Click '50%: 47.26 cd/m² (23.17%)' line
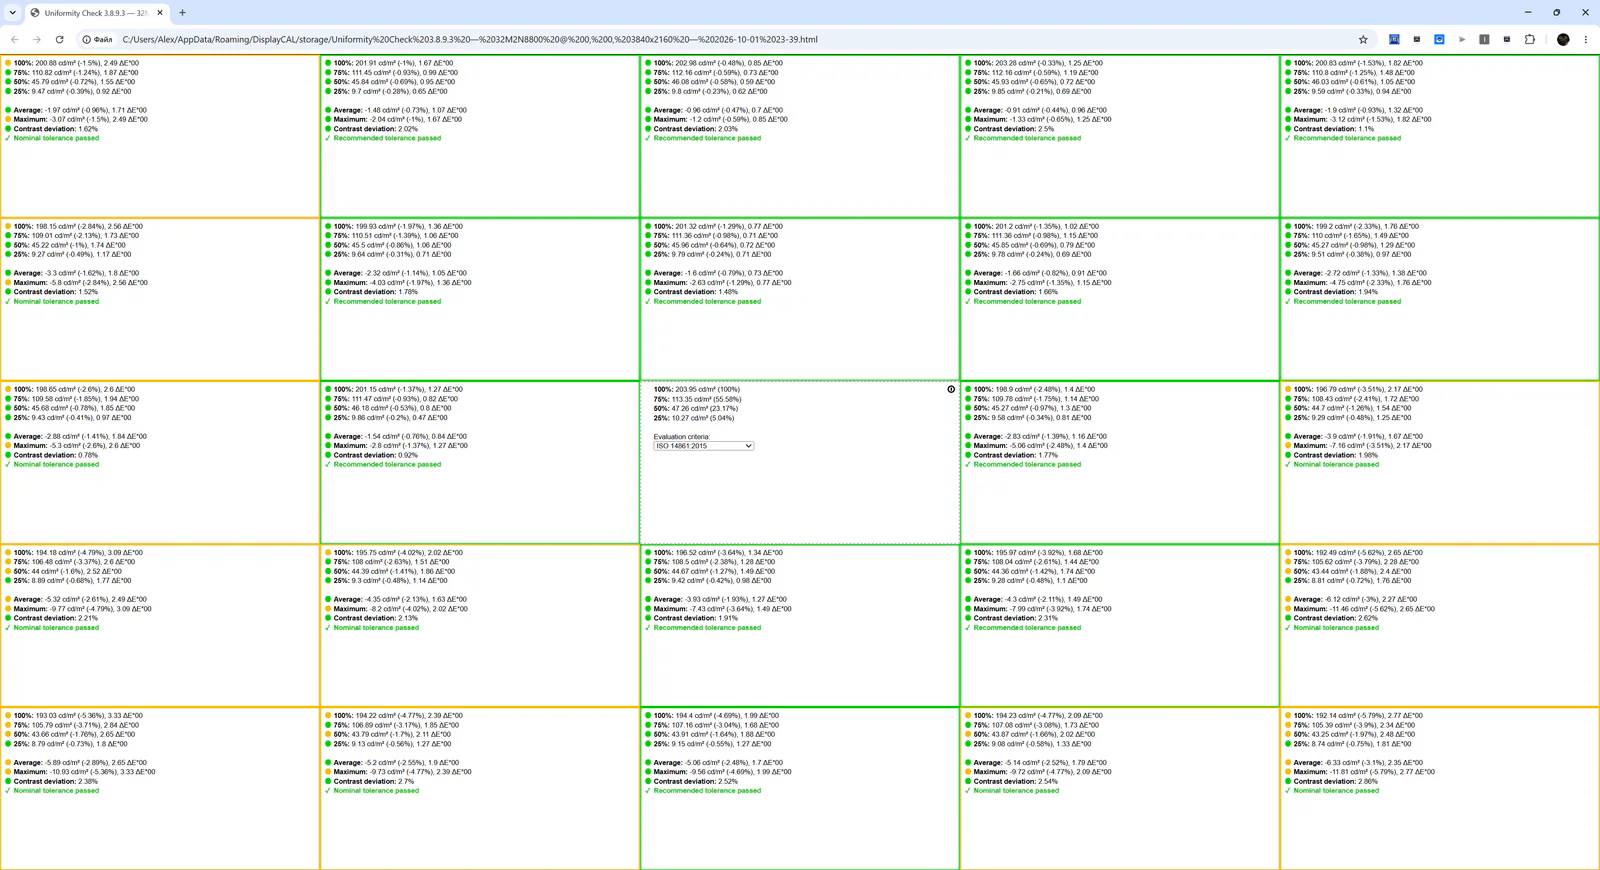 click(x=696, y=408)
